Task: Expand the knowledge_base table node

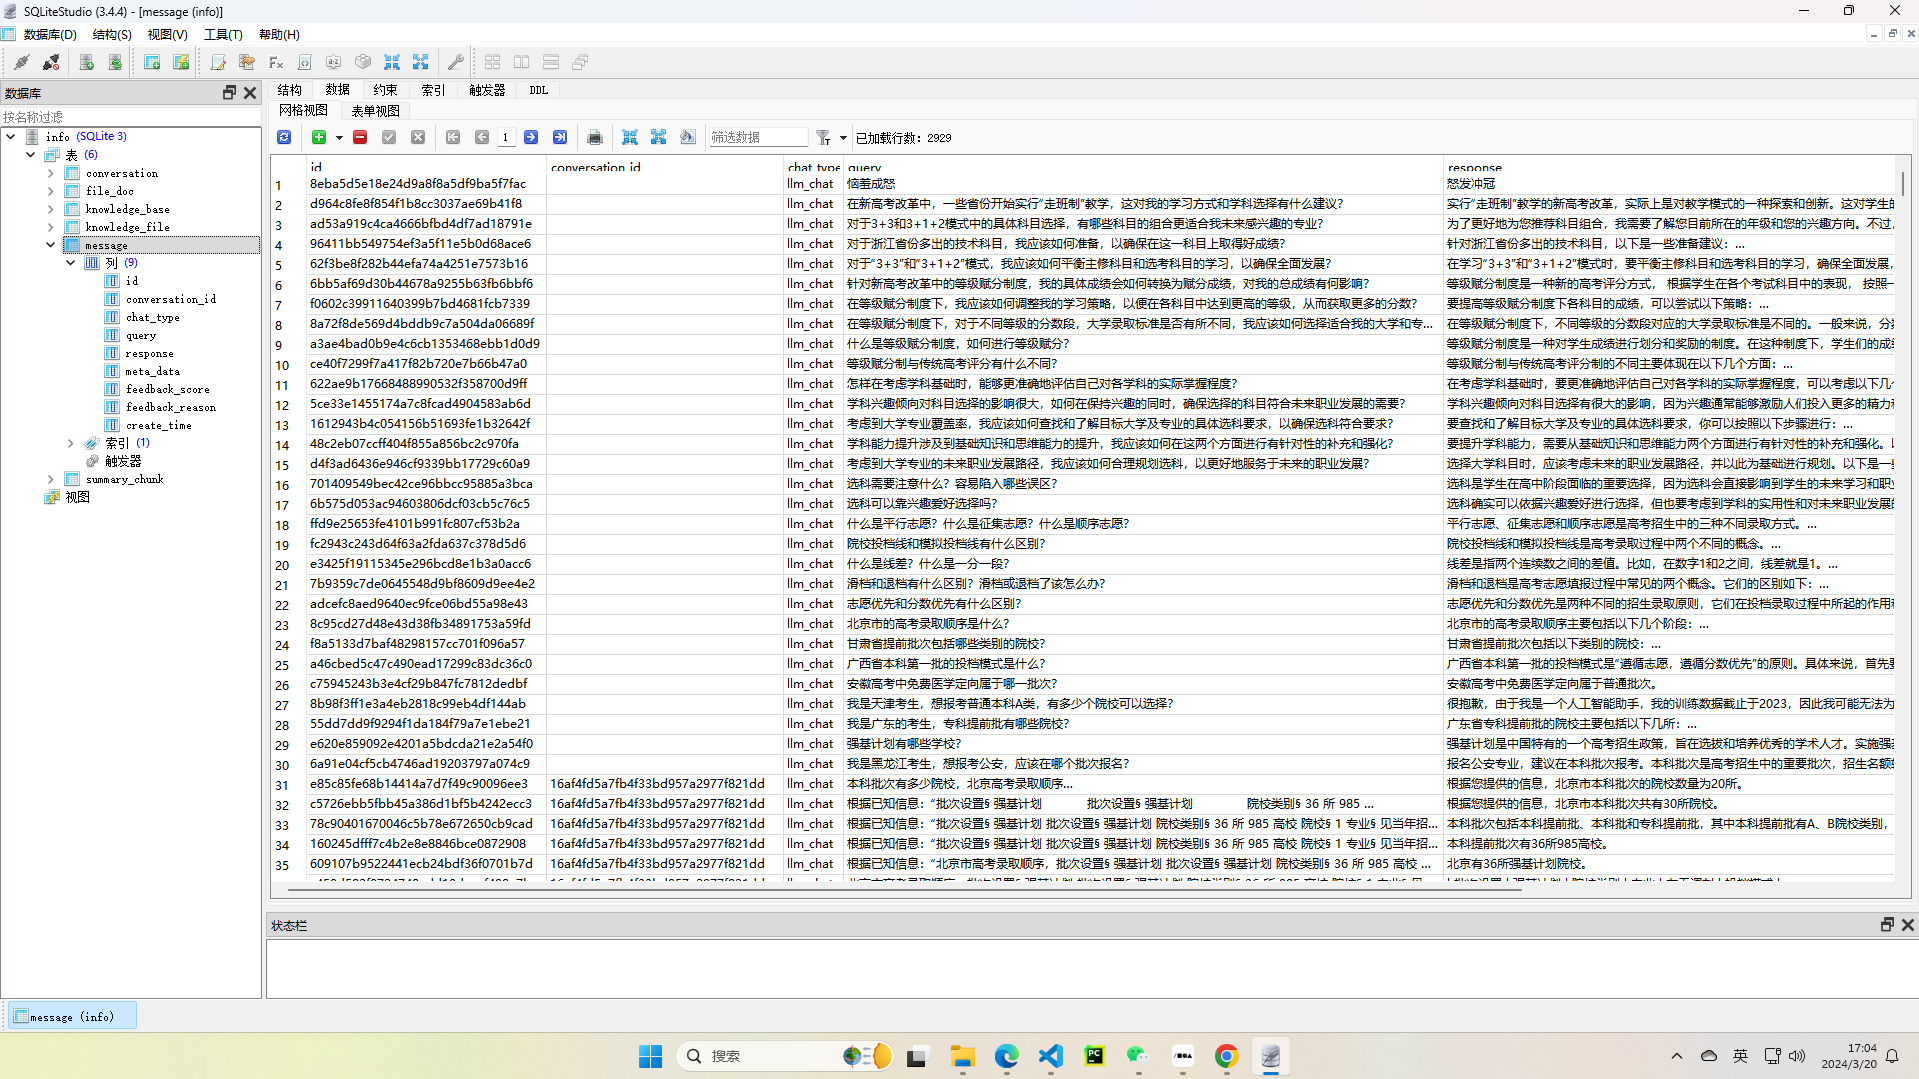Action: (x=51, y=209)
